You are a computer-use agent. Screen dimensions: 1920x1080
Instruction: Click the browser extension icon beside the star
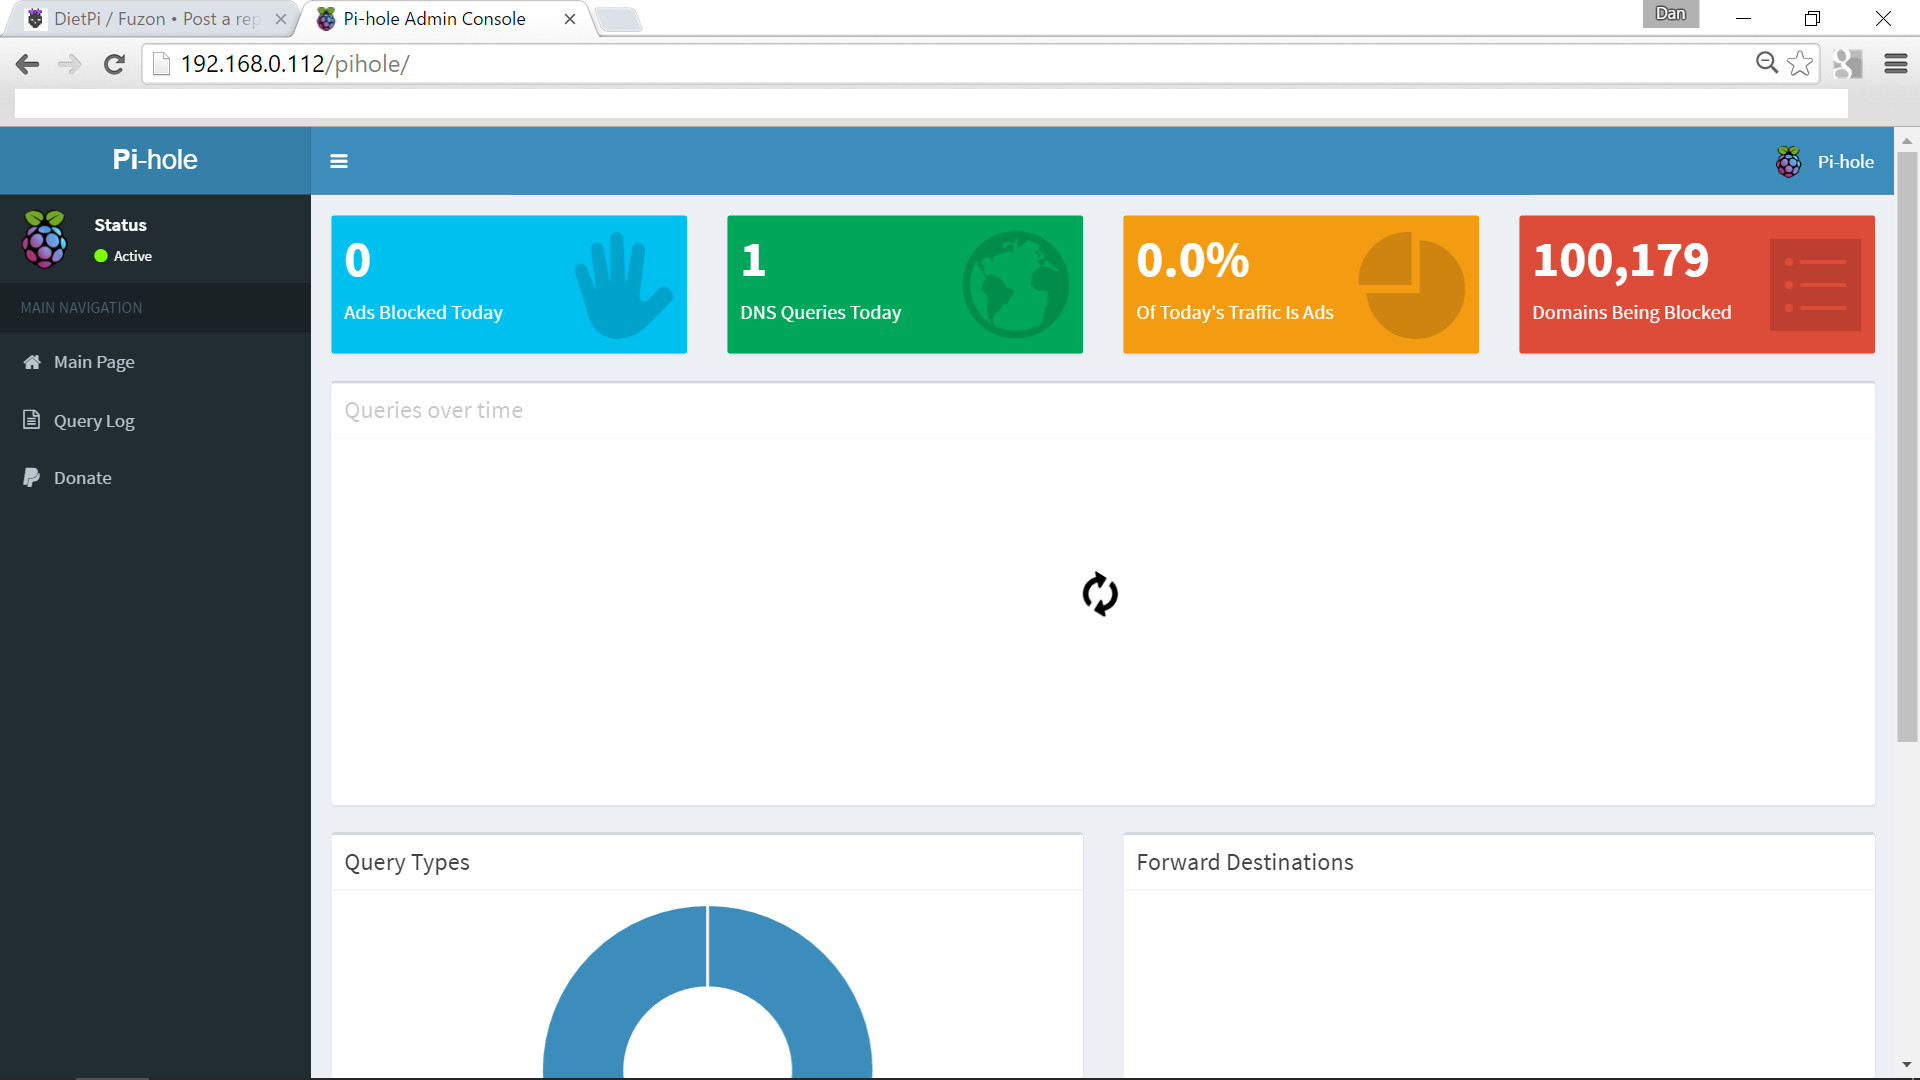pyautogui.click(x=1848, y=64)
